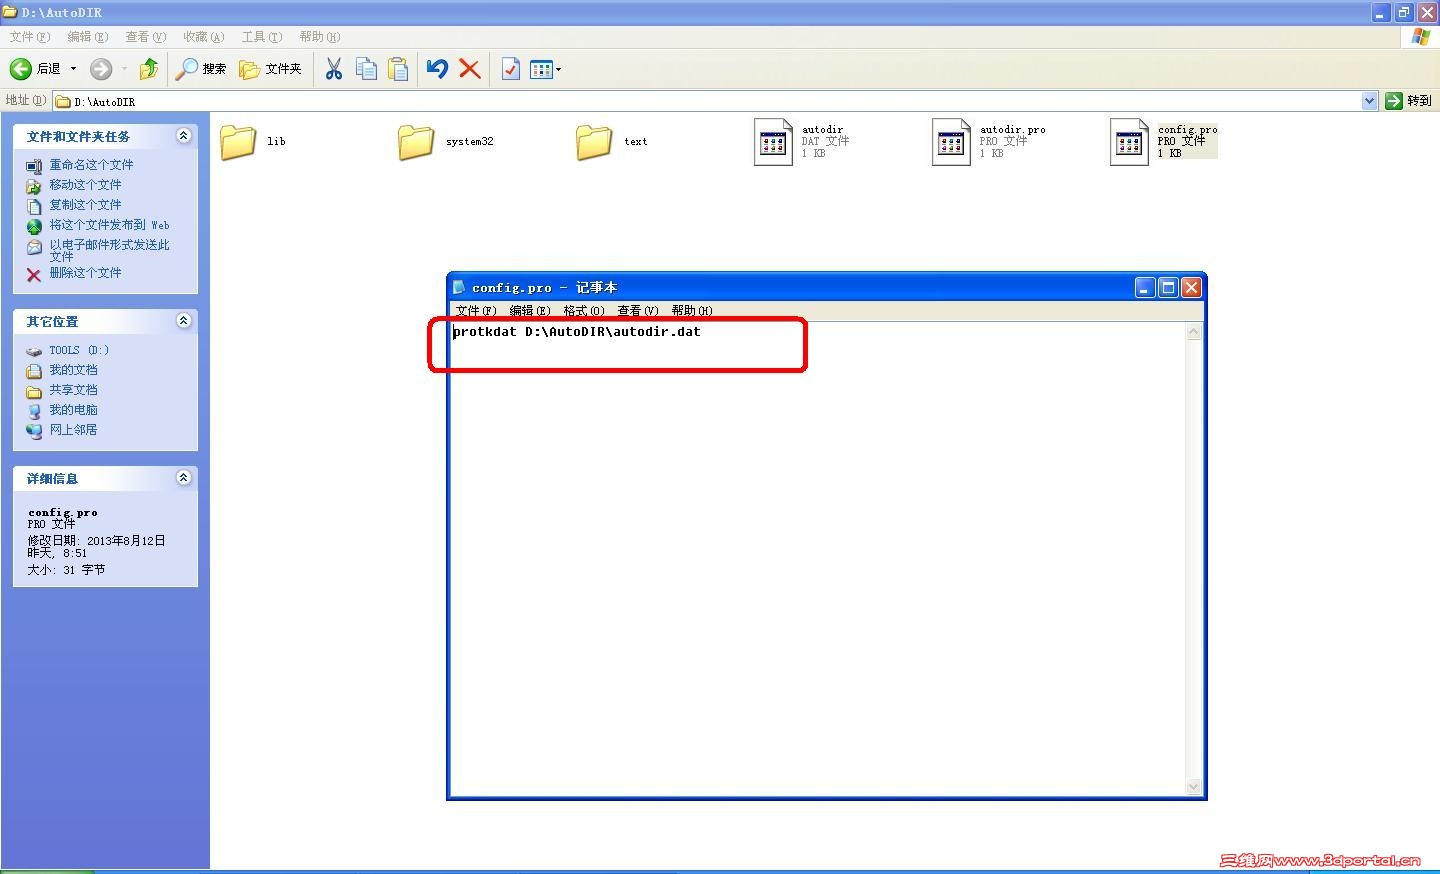The image size is (1440, 874).
Task: Open Notepad's View (查看) menu
Action: 638,311
